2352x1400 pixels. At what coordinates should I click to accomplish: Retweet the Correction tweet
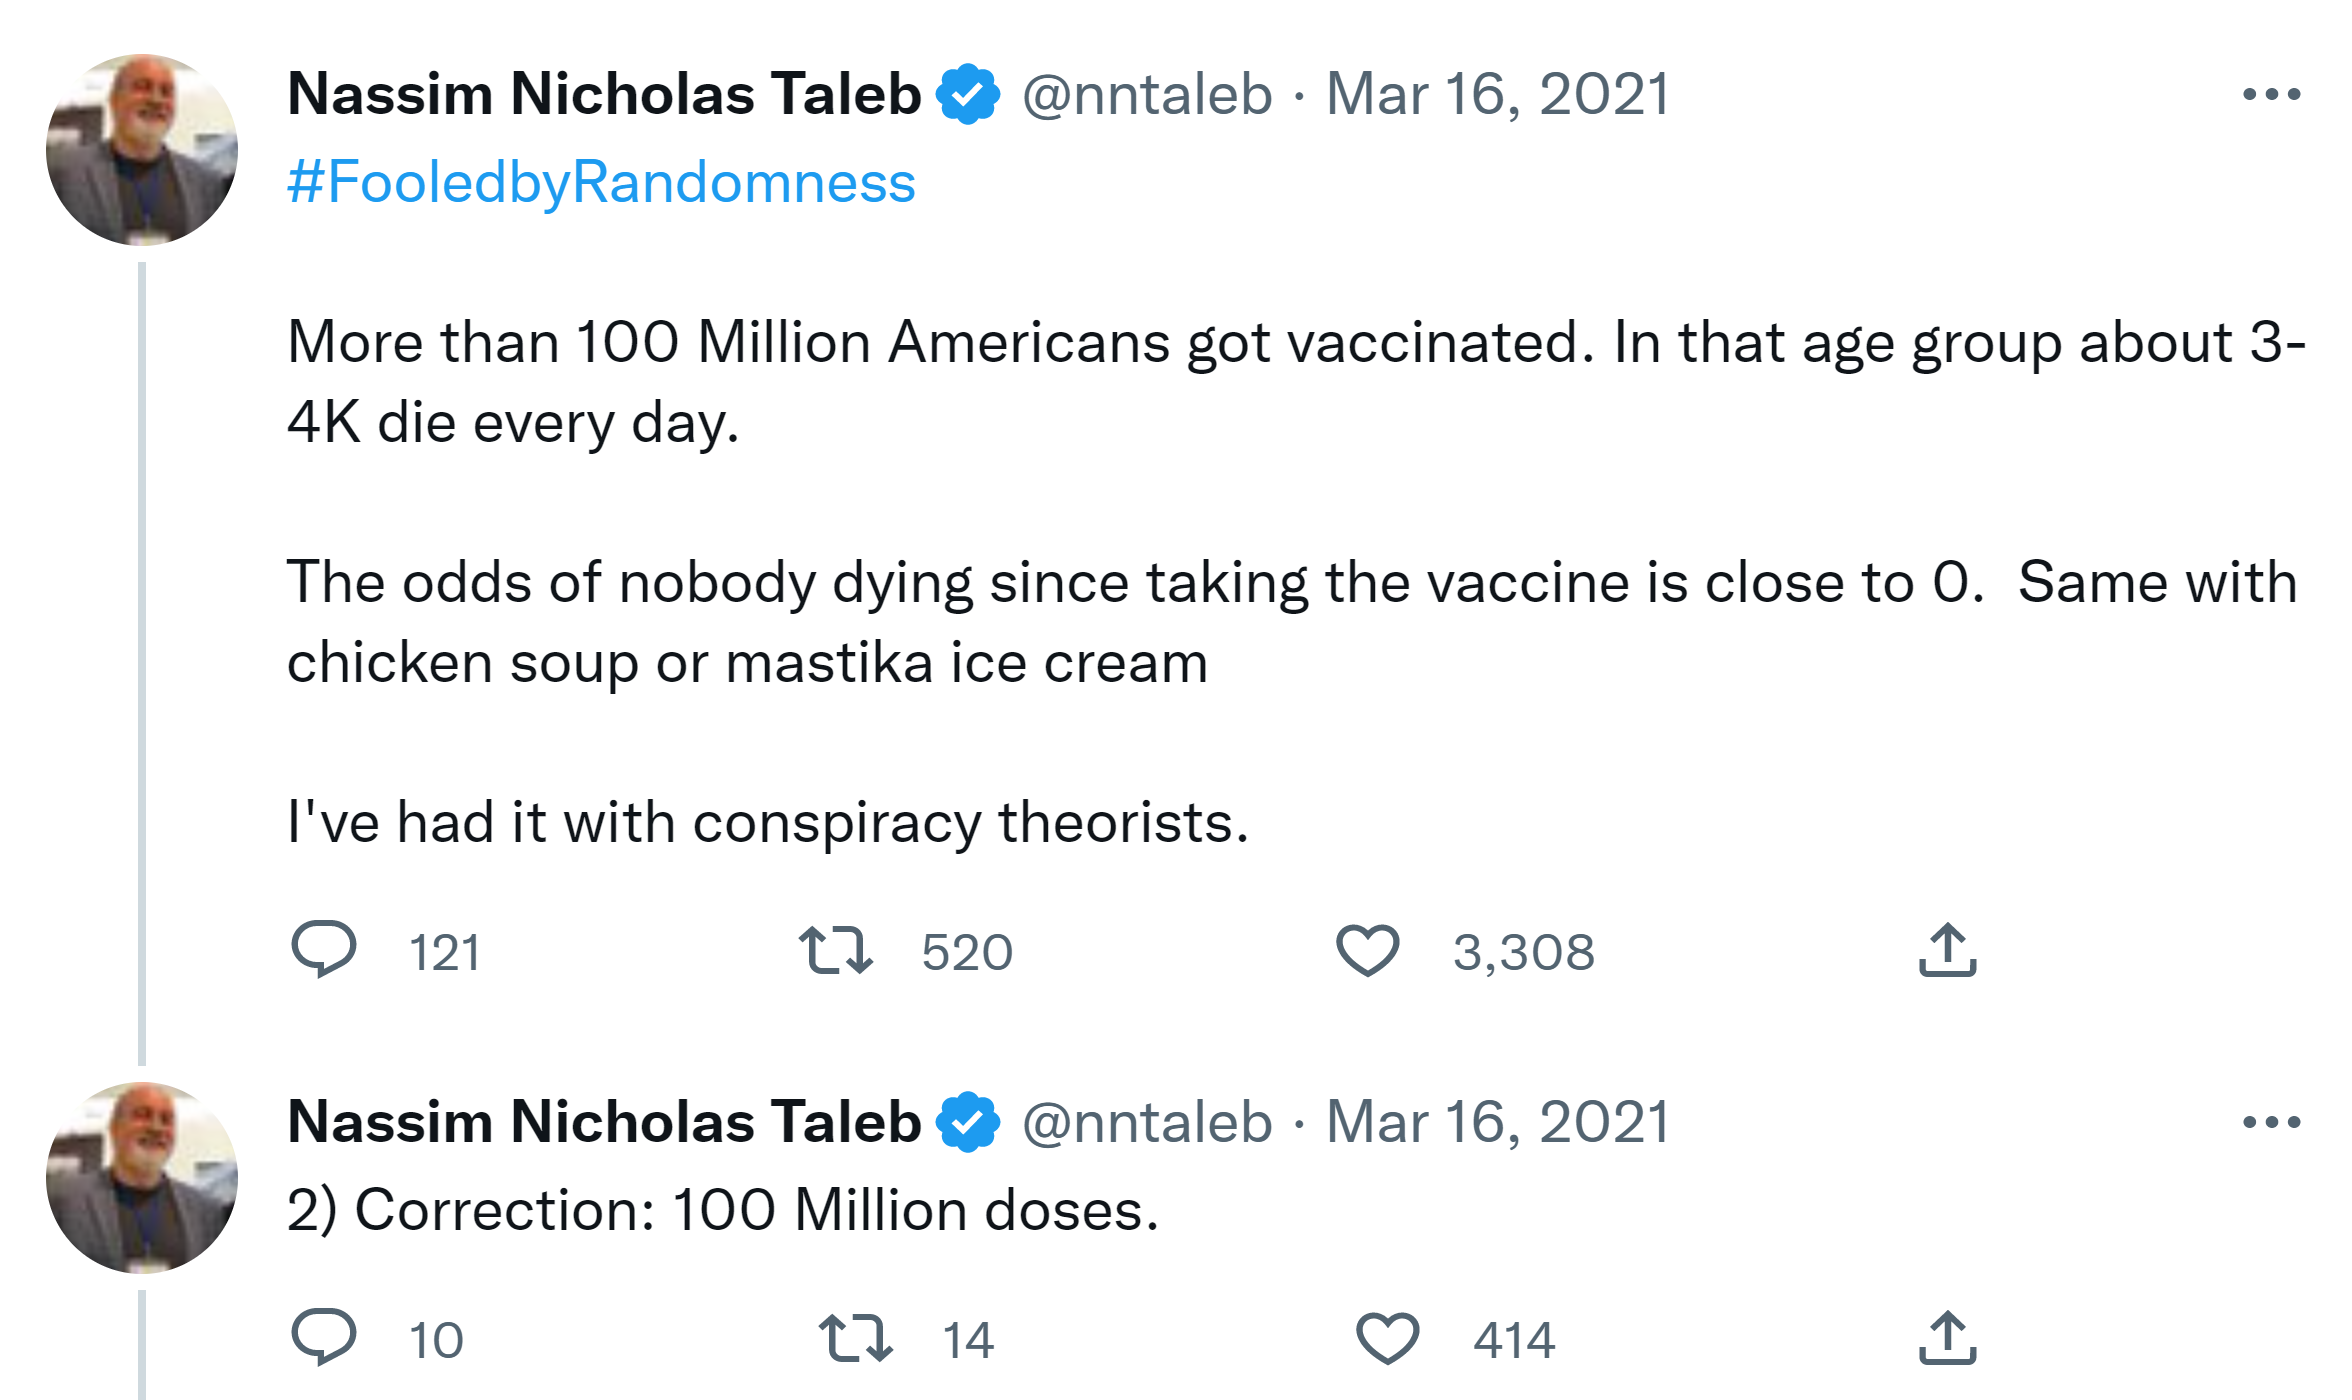856,1338
